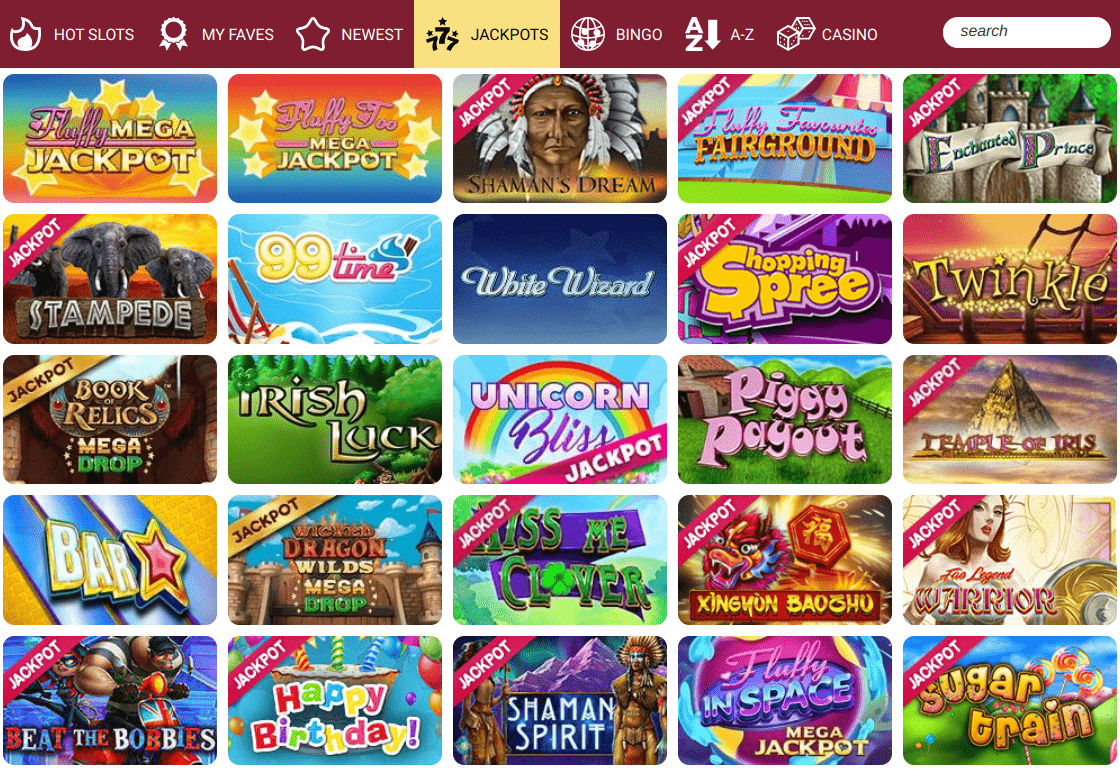This screenshot has width=1120, height=770.
Task: Launch the Sugar Train slot
Action: pos(1009,701)
